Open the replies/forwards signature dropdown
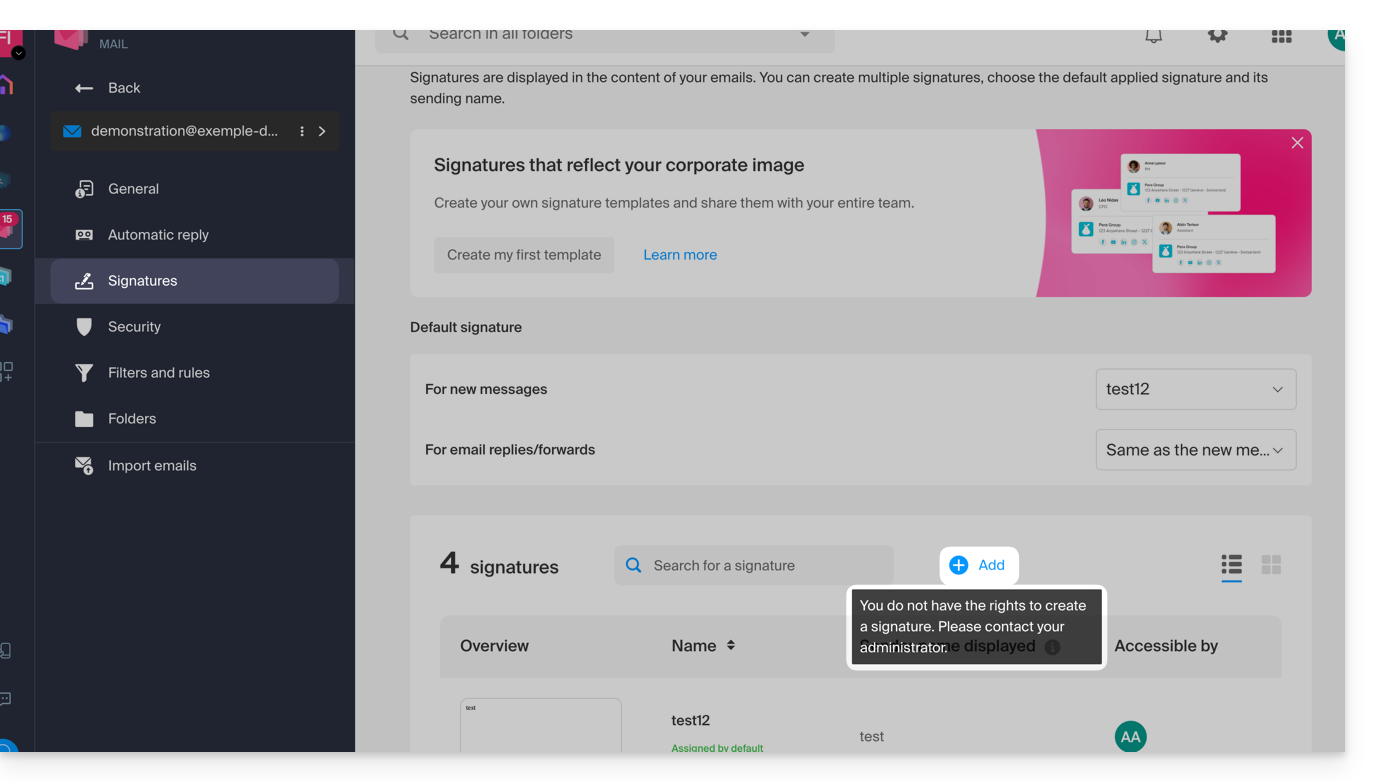The image size is (1375, 782). click(x=1195, y=450)
